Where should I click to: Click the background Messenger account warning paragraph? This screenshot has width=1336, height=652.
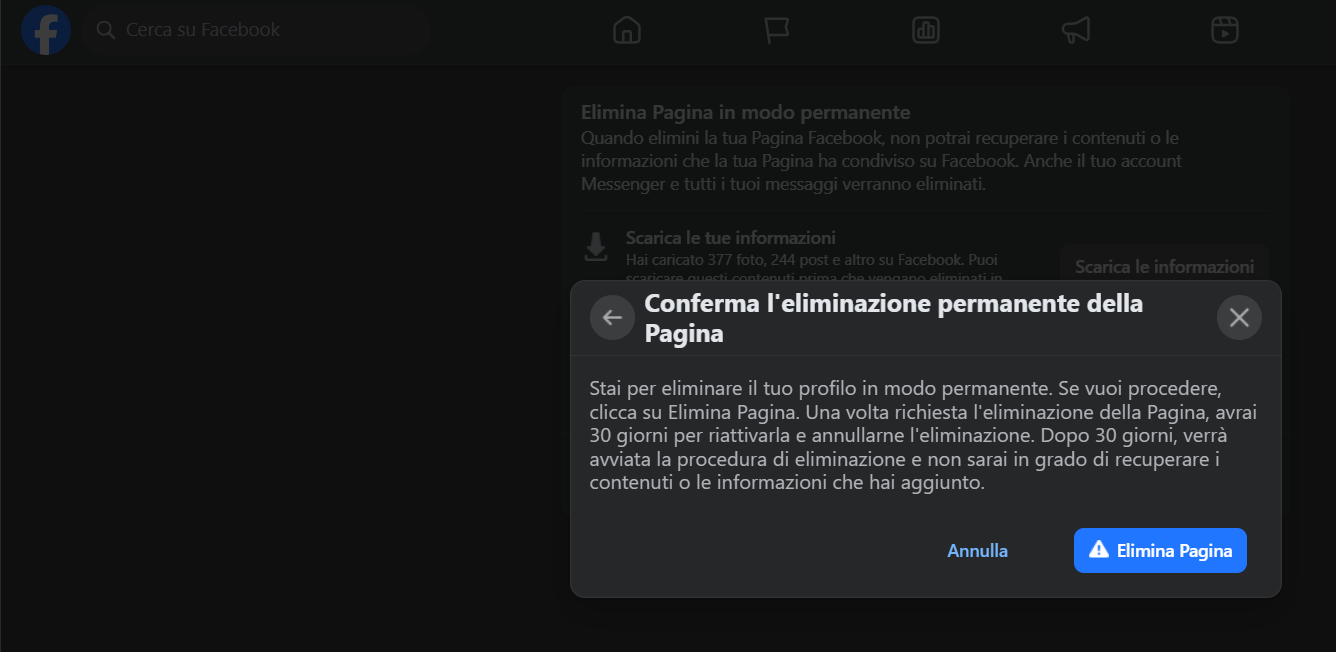[x=880, y=161]
